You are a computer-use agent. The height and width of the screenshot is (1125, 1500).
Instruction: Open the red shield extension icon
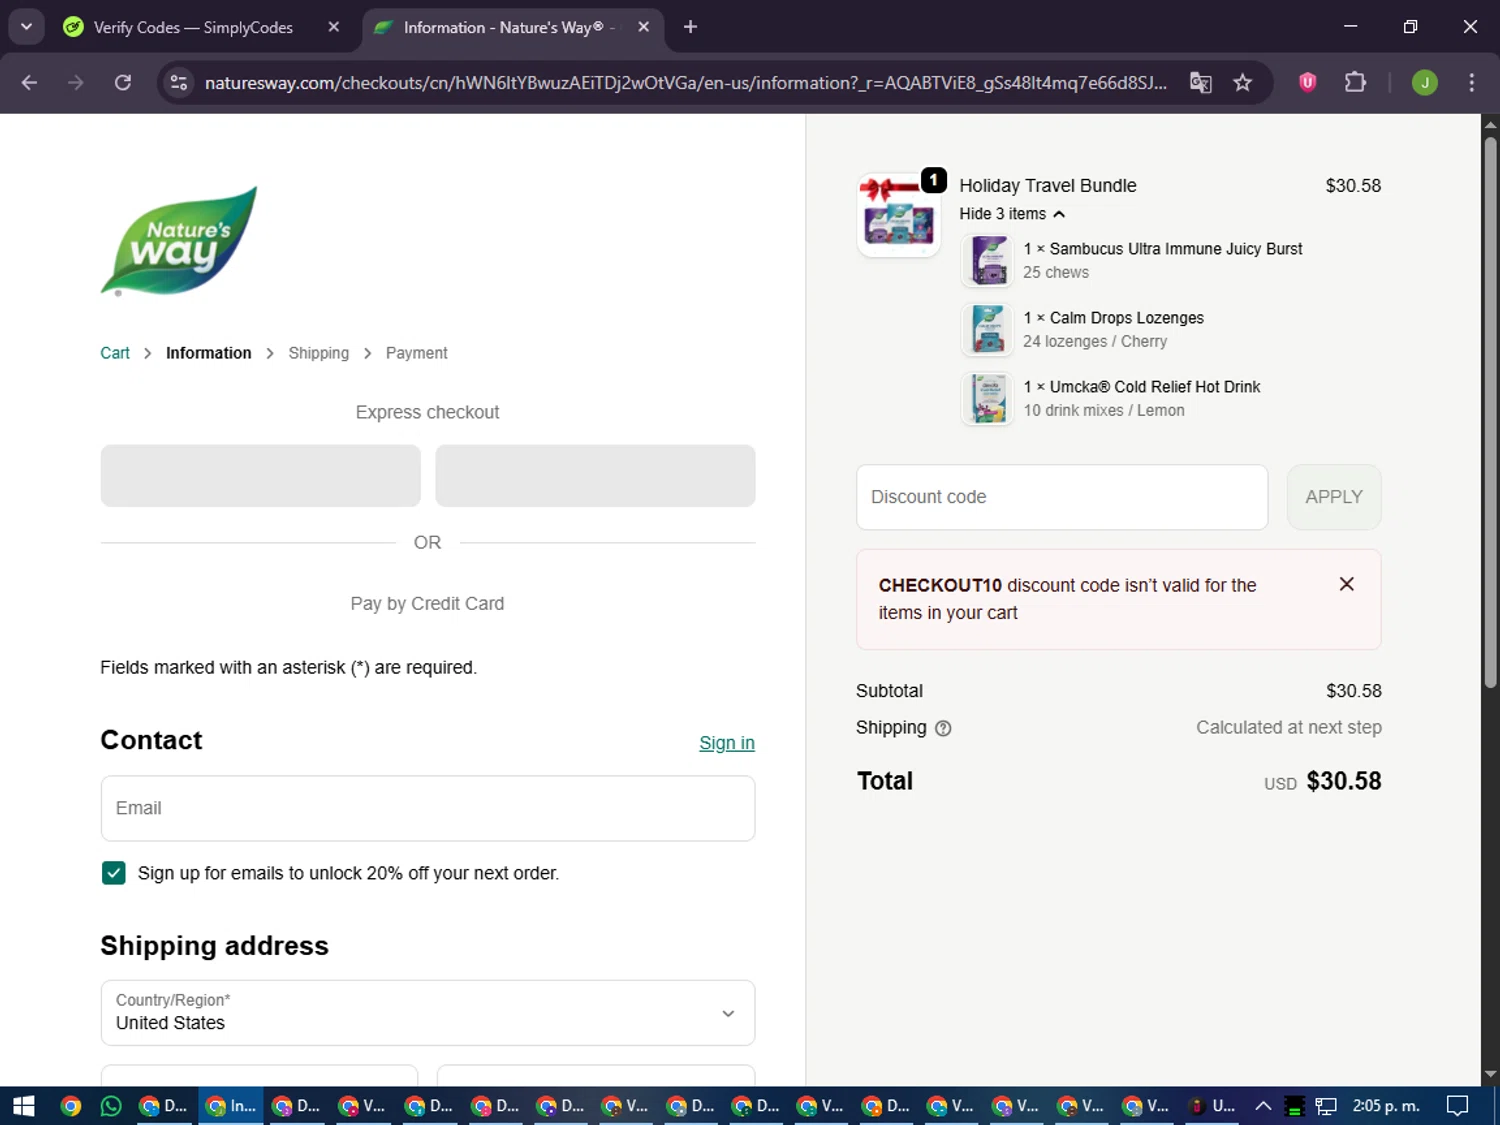[1307, 82]
